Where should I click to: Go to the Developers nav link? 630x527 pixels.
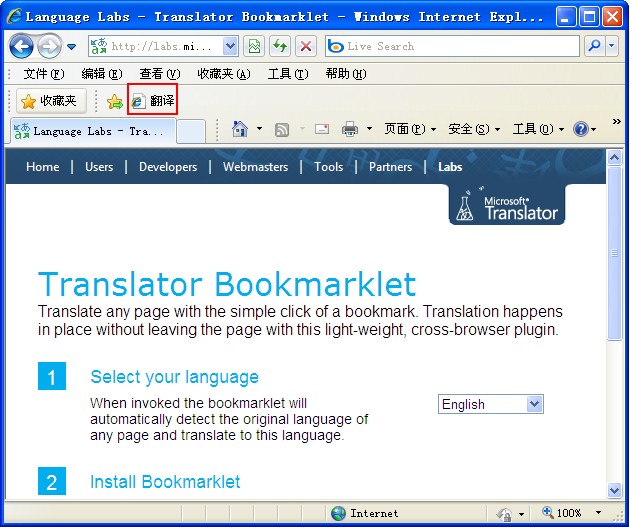point(168,167)
